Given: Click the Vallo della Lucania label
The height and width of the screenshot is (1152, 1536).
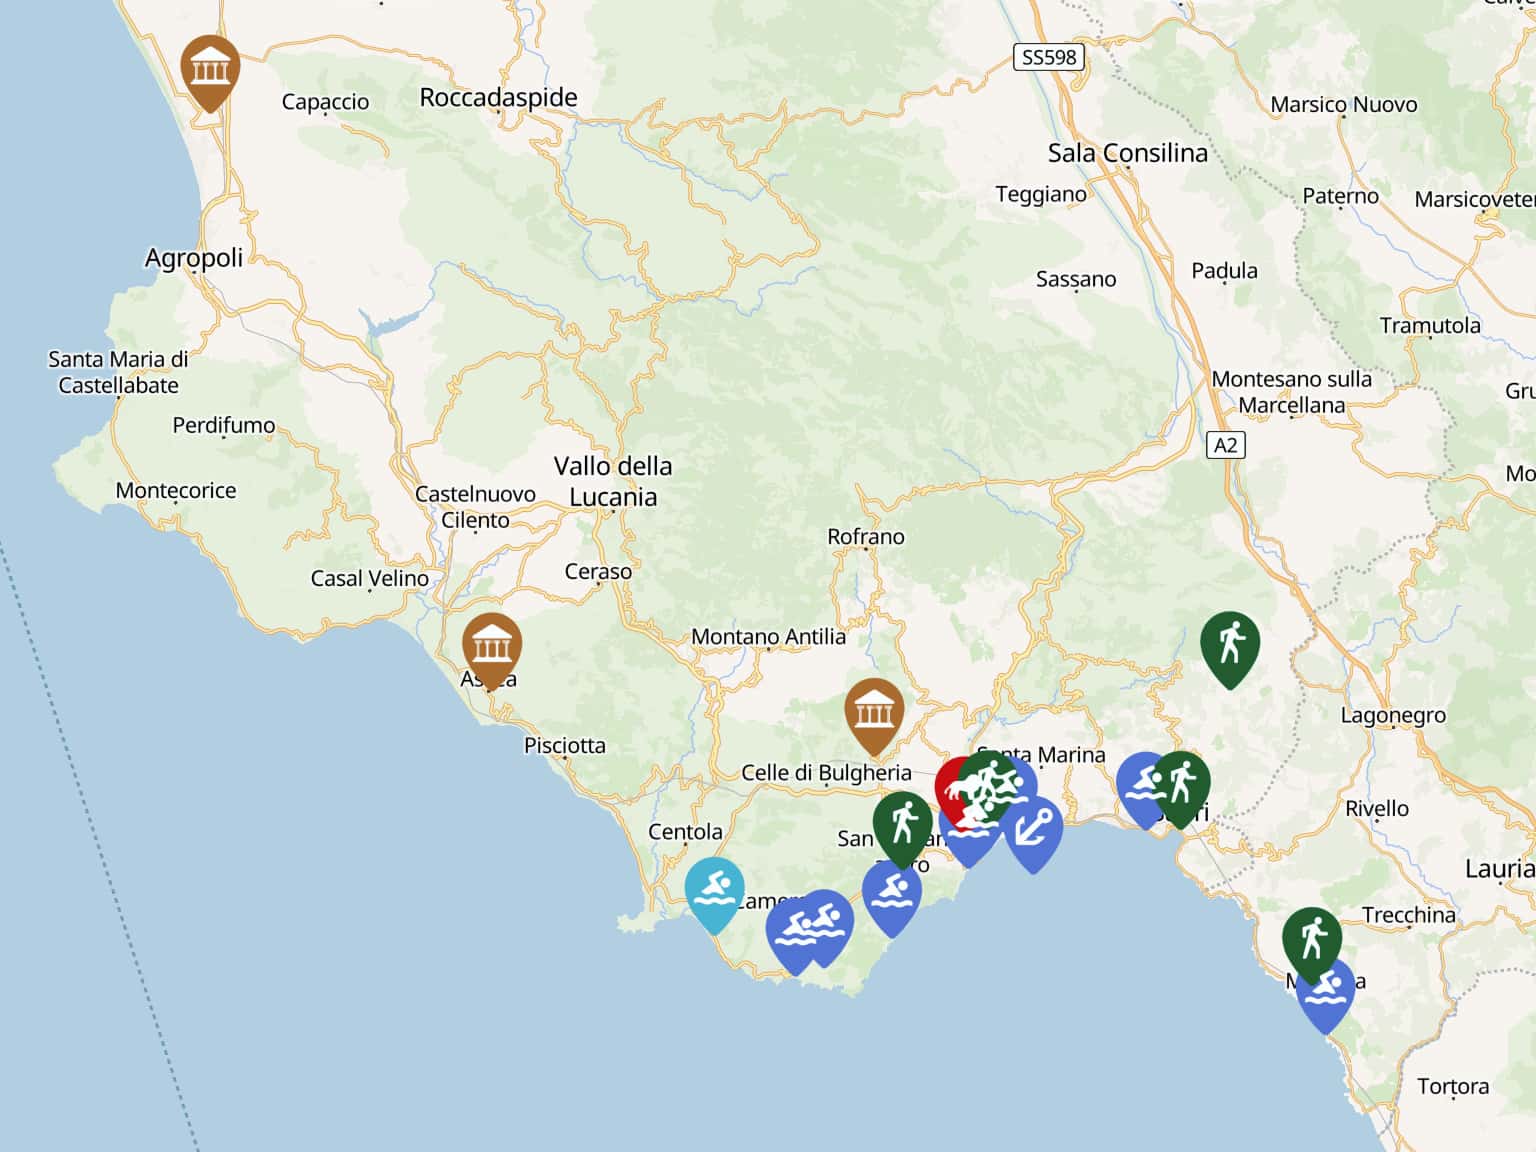Looking at the screenshot, I should click(x=612, y=481).
